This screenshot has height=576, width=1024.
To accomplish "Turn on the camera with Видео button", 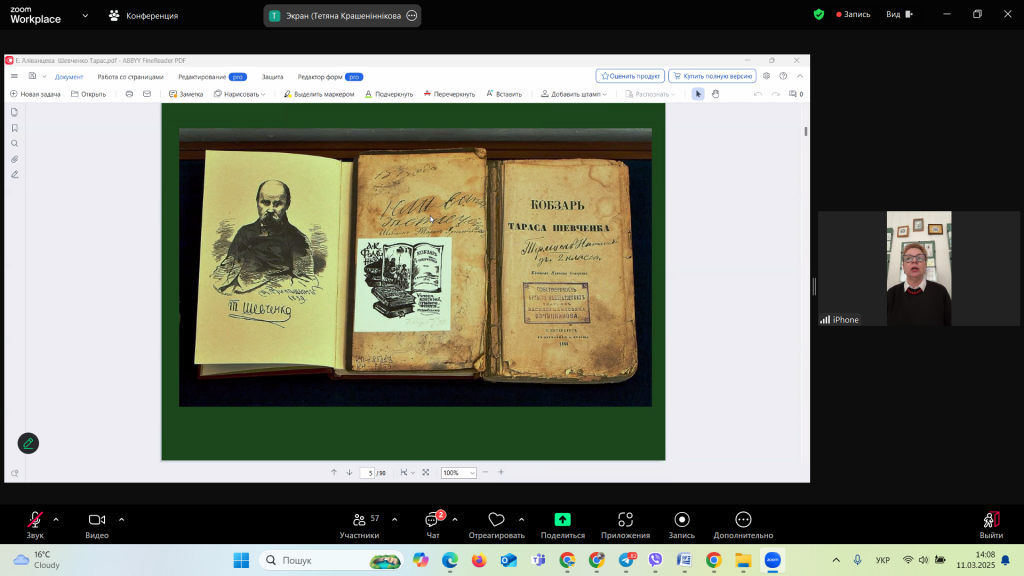I will [x=97, y=520].
